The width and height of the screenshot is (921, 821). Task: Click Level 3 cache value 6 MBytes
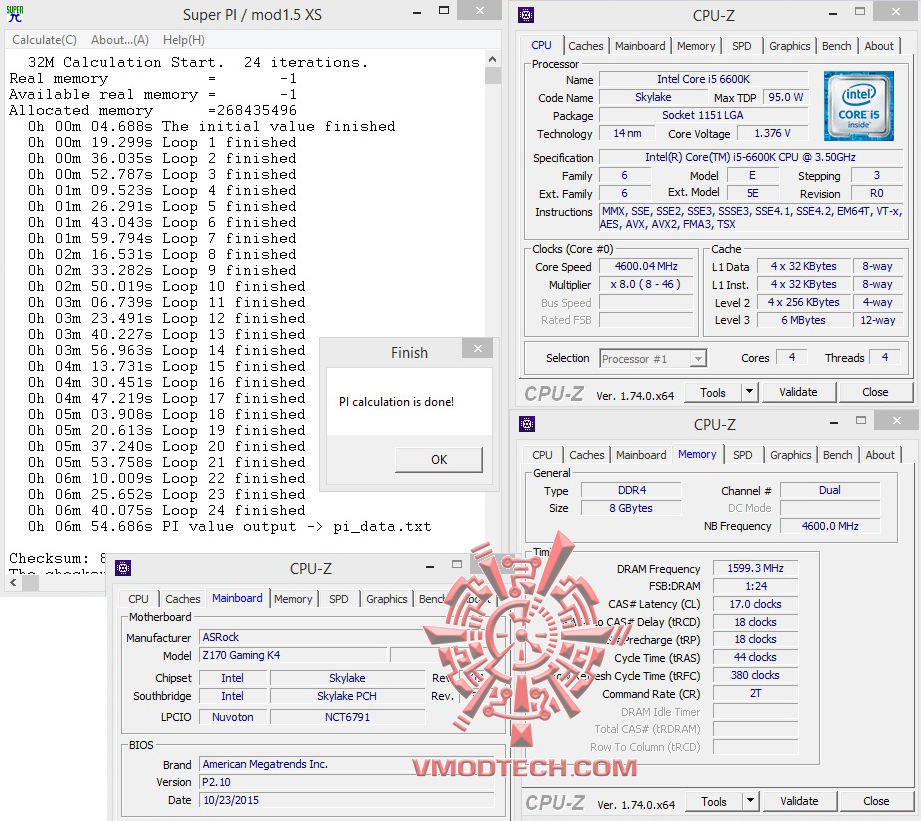coord(804,321)
